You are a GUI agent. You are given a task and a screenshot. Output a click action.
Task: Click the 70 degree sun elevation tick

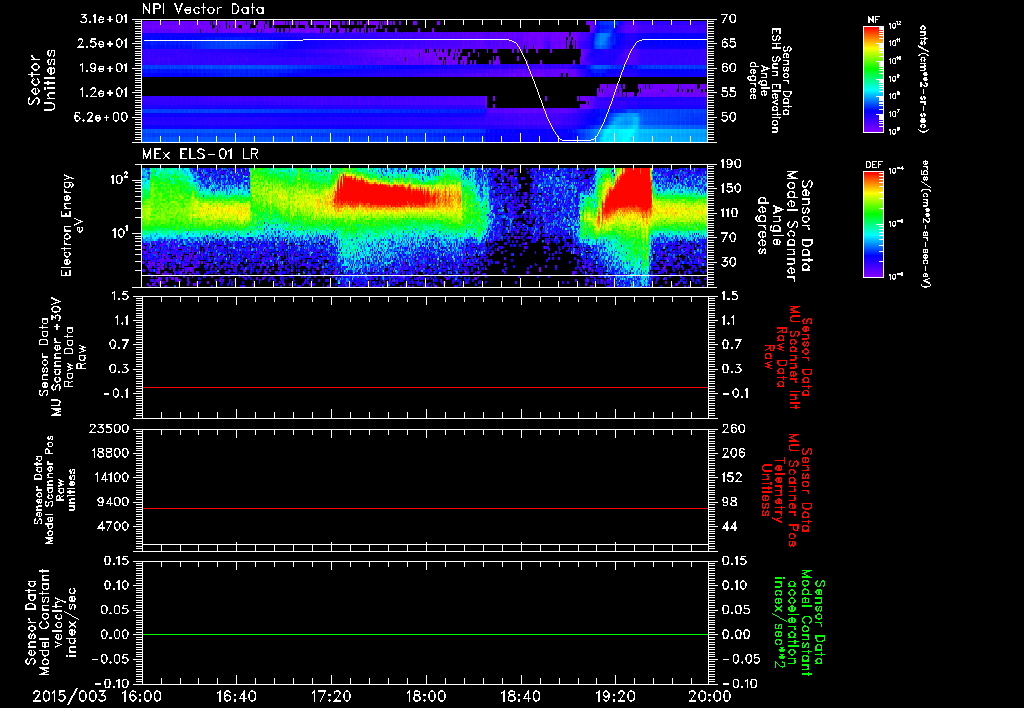click(x=729, y=19)
